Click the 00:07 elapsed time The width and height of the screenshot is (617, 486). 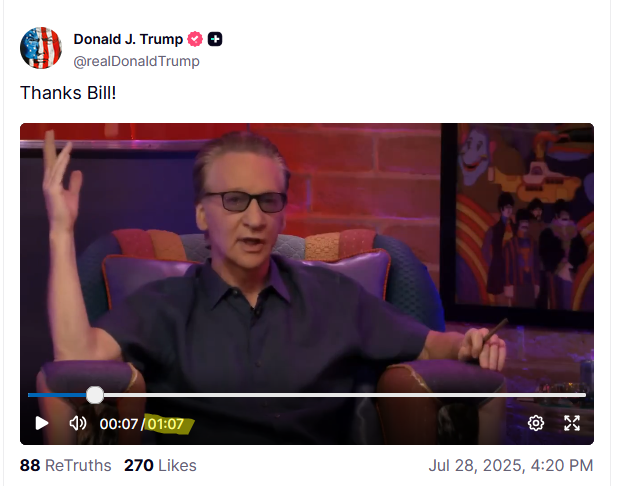coord(118,424)
